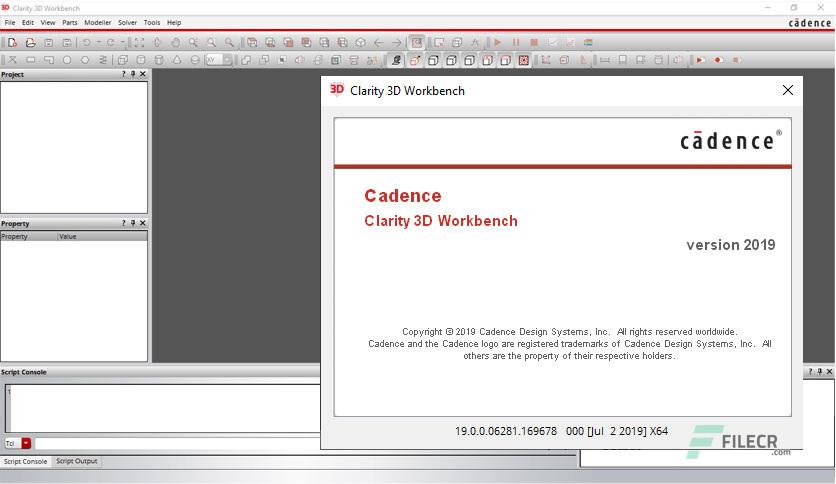The width and height of the screenshot is (836, 484).
Task: Switch to the Script Console tab
Action: (26, 461)
